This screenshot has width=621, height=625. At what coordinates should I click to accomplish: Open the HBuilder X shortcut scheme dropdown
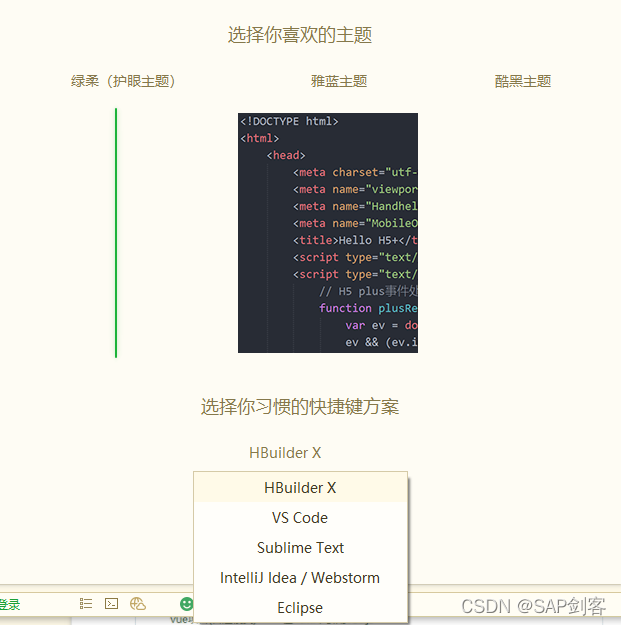[285, 453]
